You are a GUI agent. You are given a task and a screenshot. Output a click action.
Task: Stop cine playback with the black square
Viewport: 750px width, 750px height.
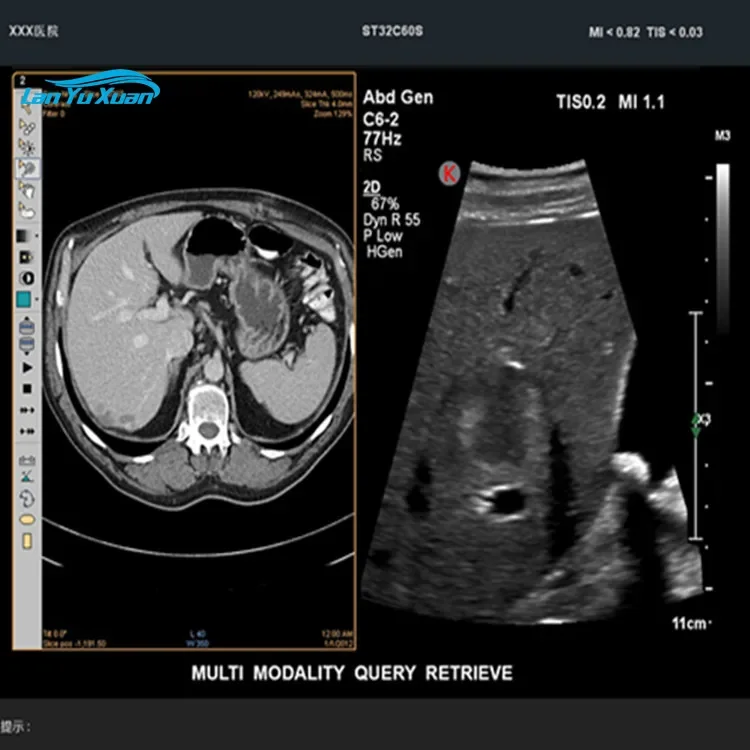pos(27,389)
